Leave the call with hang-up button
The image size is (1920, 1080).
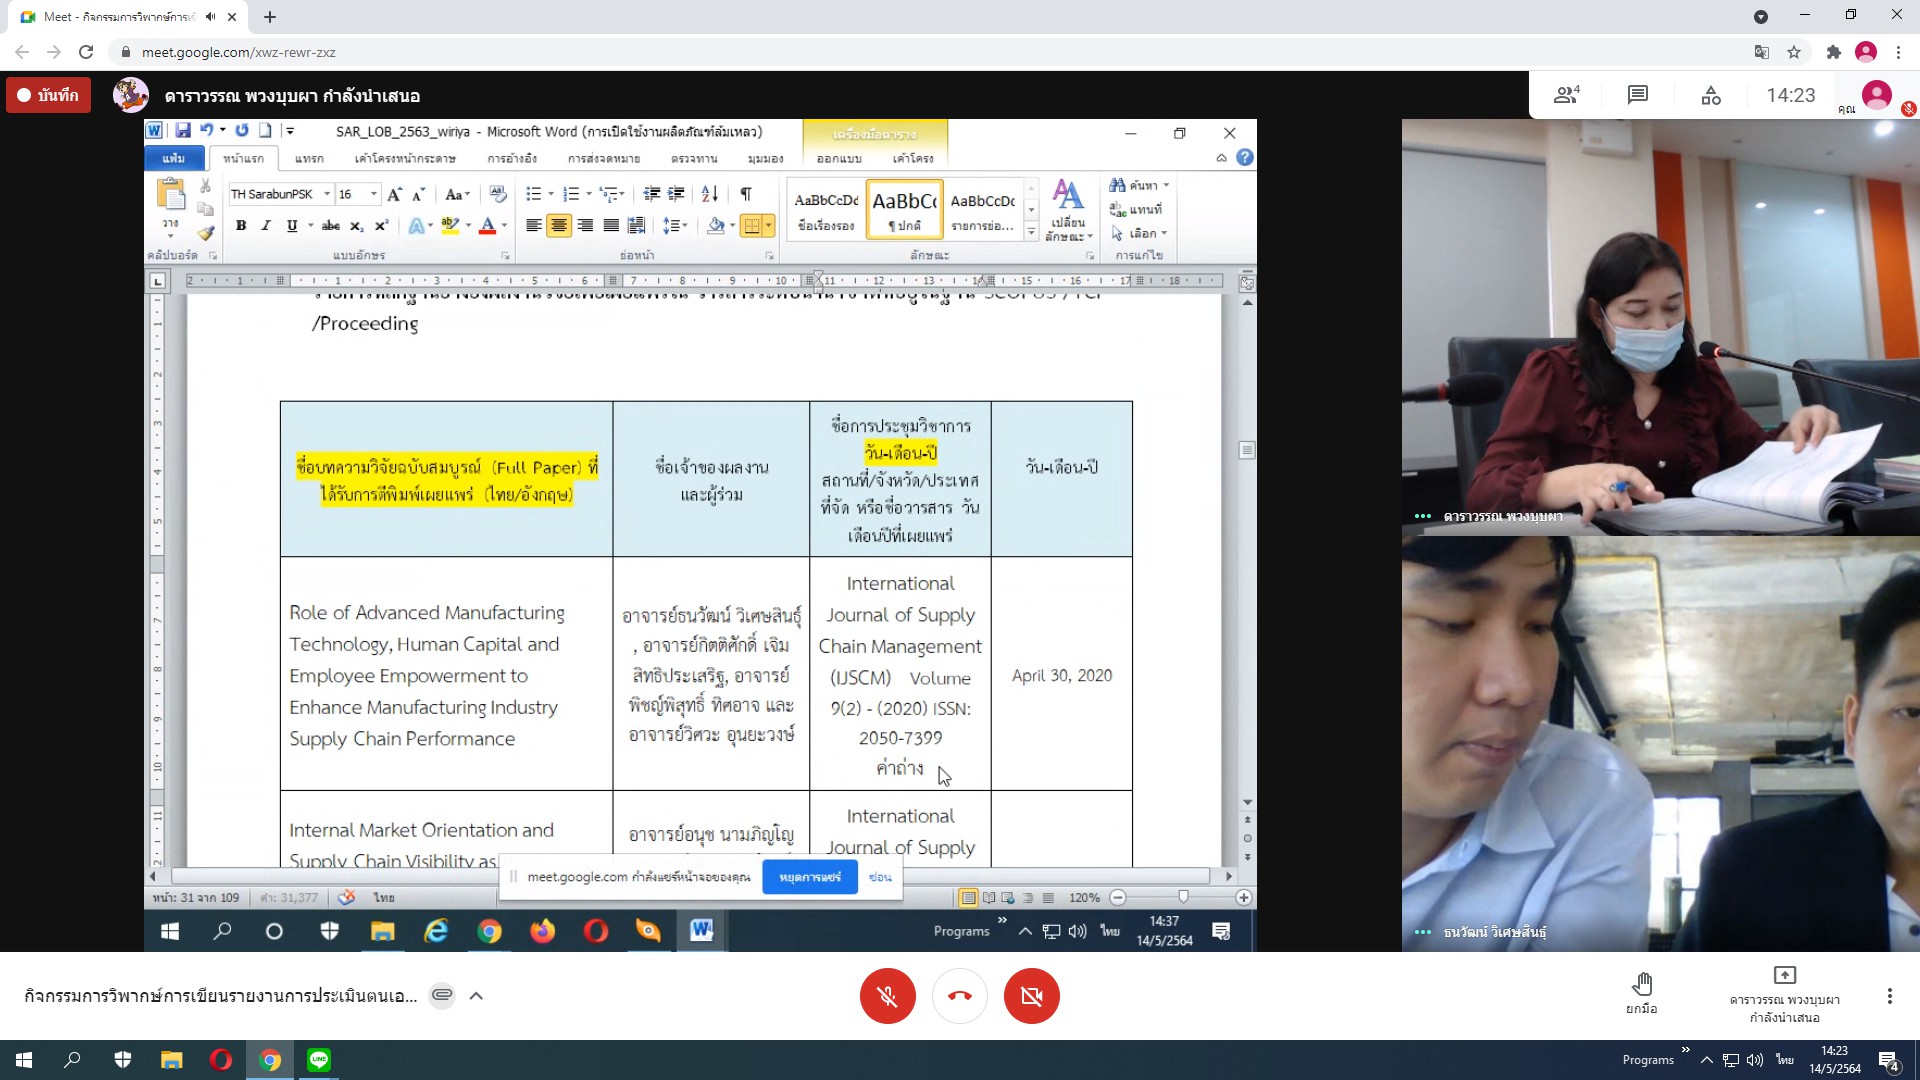[959, 996]
